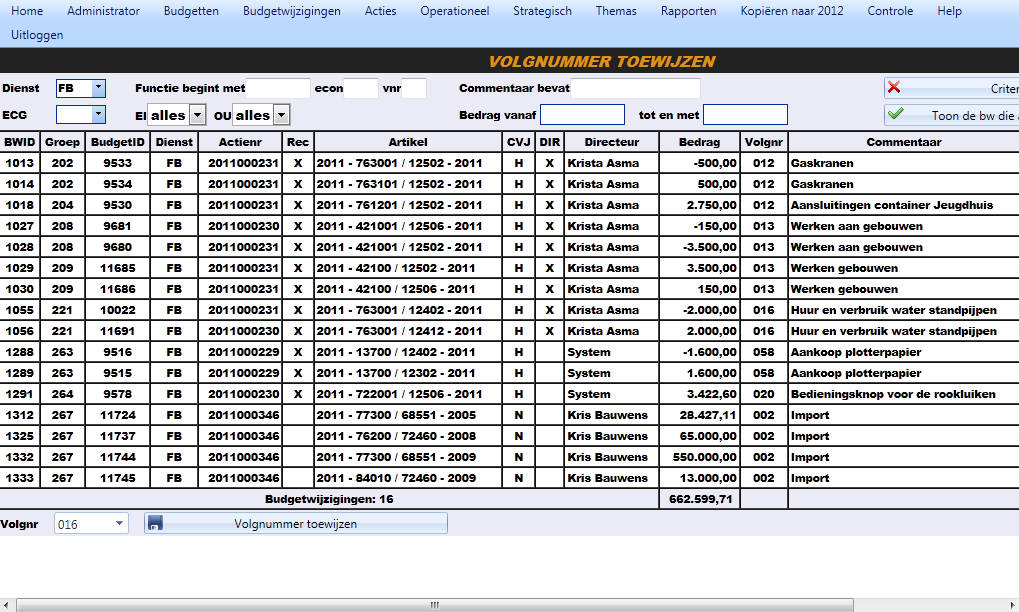Open the Rapporten menu
The image size is (1019, 612).
688,11
